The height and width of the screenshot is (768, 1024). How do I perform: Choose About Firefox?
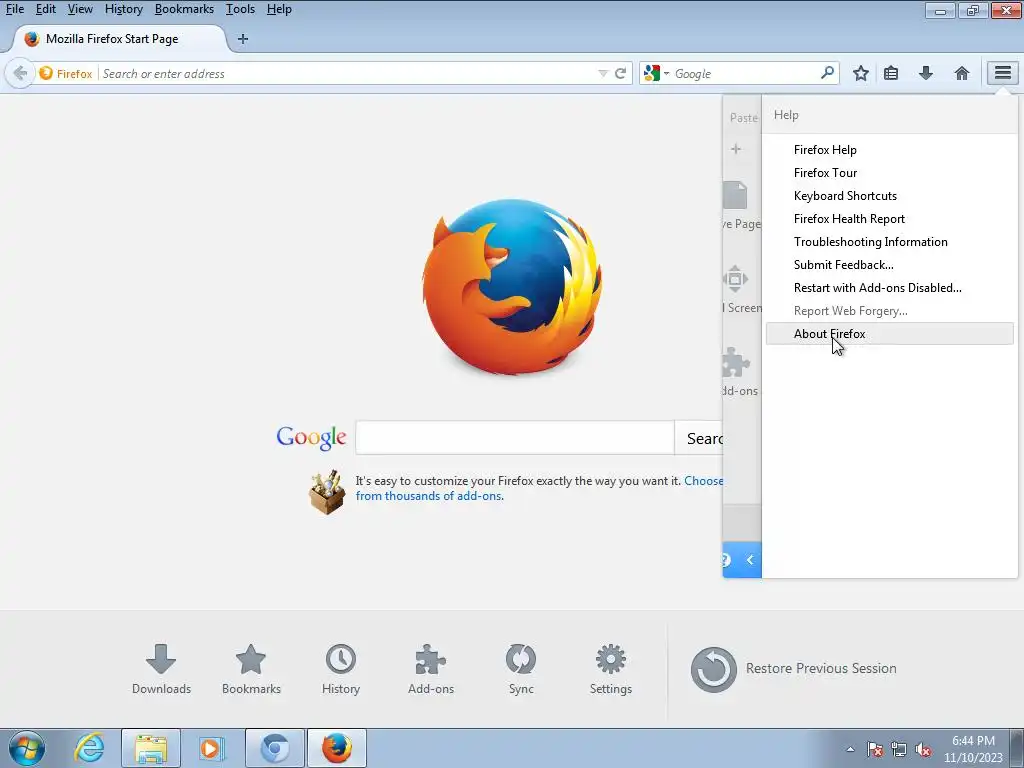tap(889, 334)
